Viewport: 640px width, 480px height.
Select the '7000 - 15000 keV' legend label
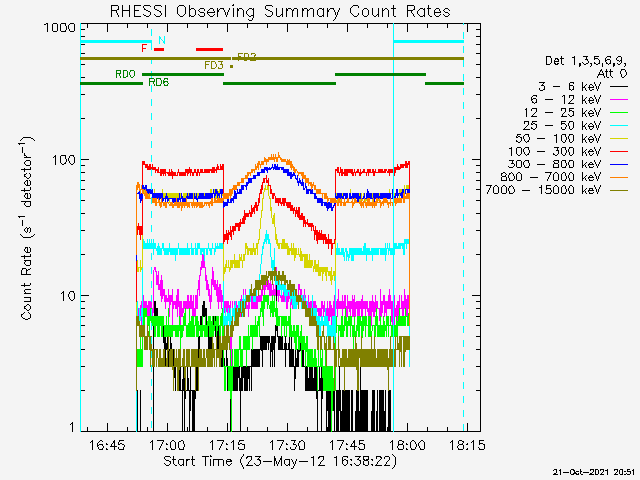(544, 190)
